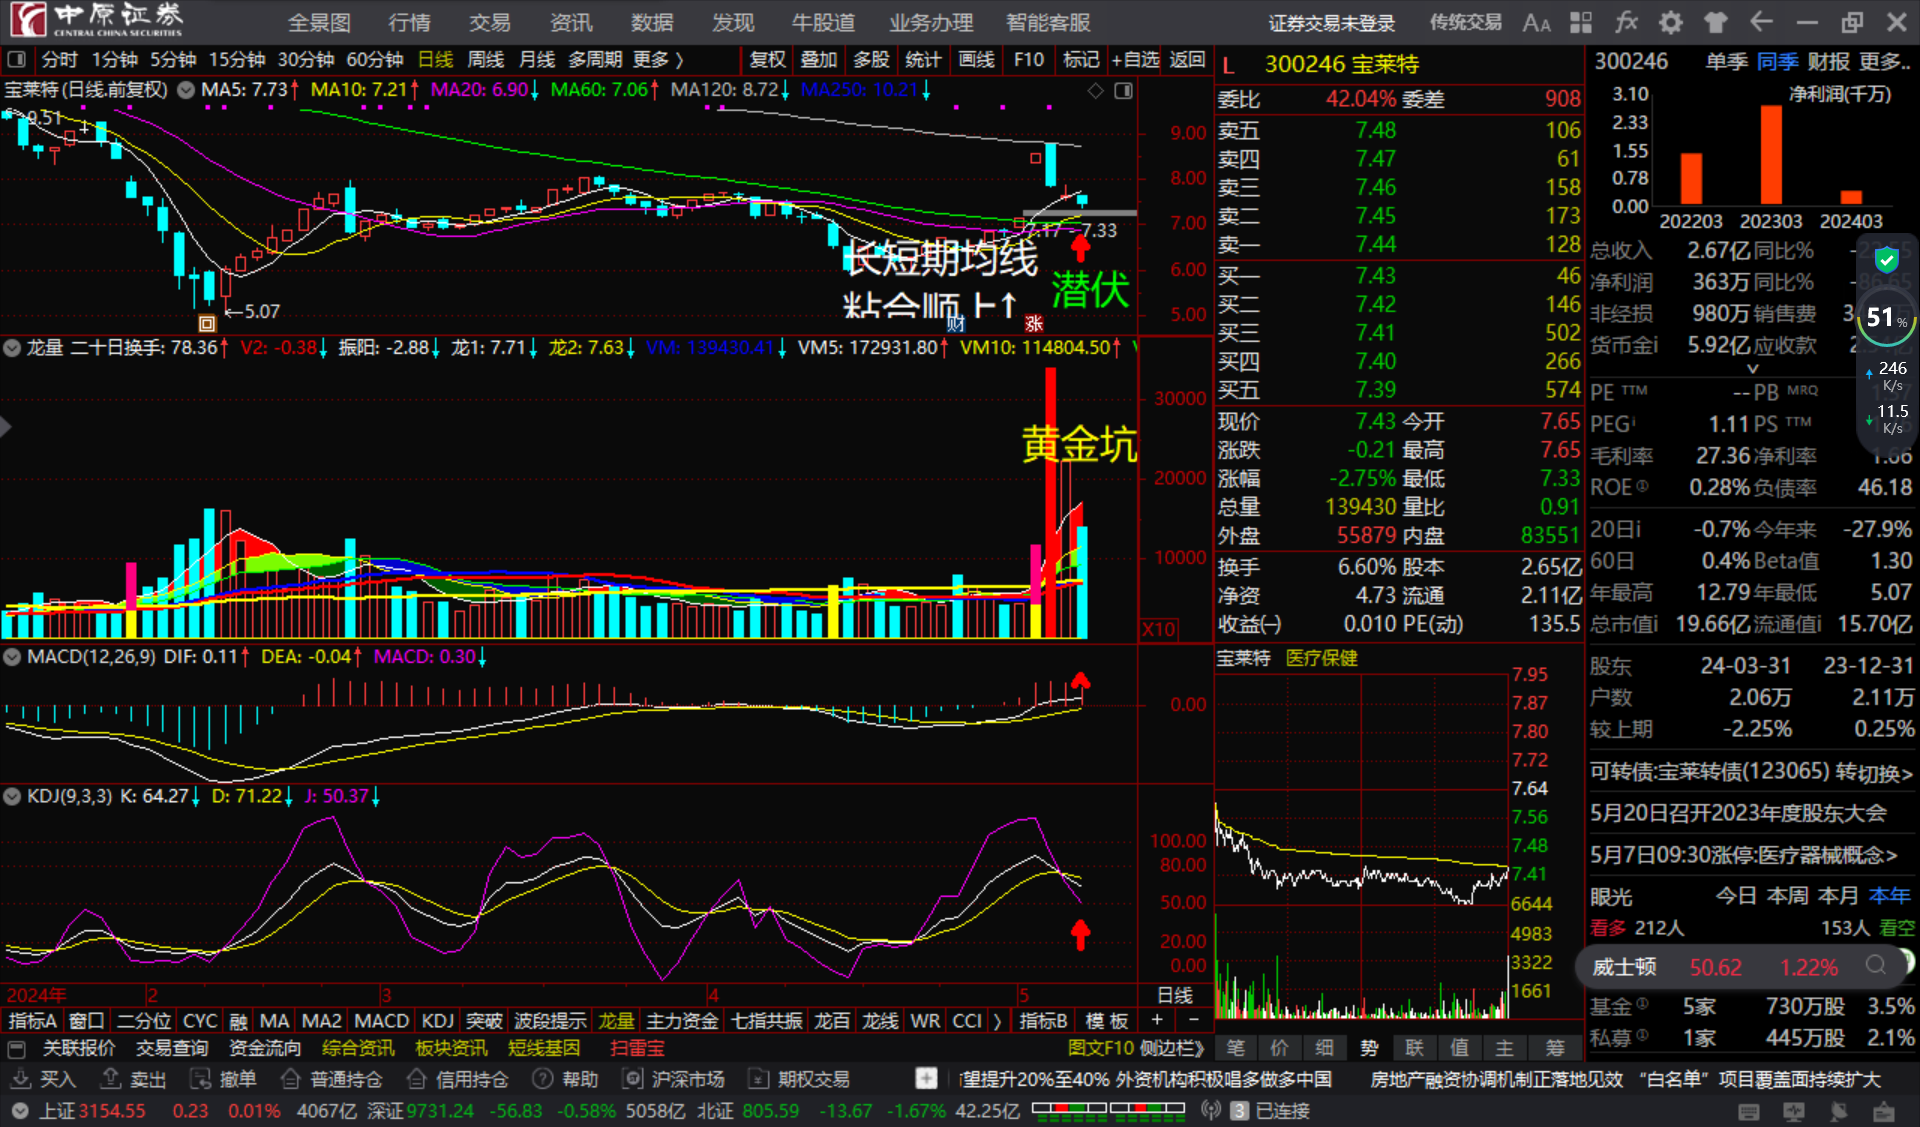Click the keyboard icon in status bar

(1749, 1111)
